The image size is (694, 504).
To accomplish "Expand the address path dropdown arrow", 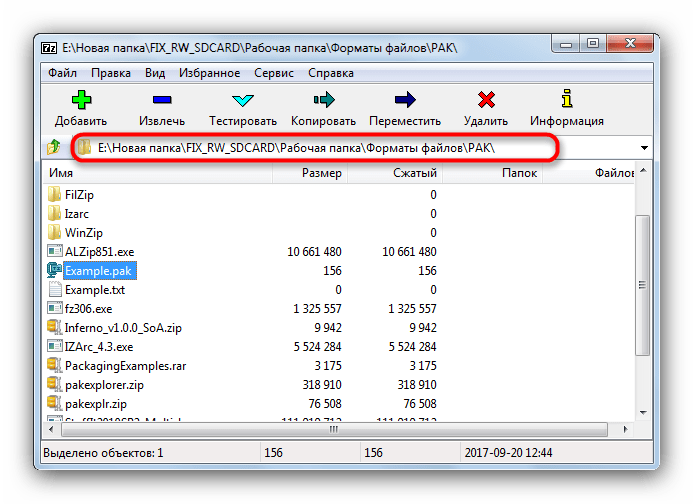I will 644,148.
